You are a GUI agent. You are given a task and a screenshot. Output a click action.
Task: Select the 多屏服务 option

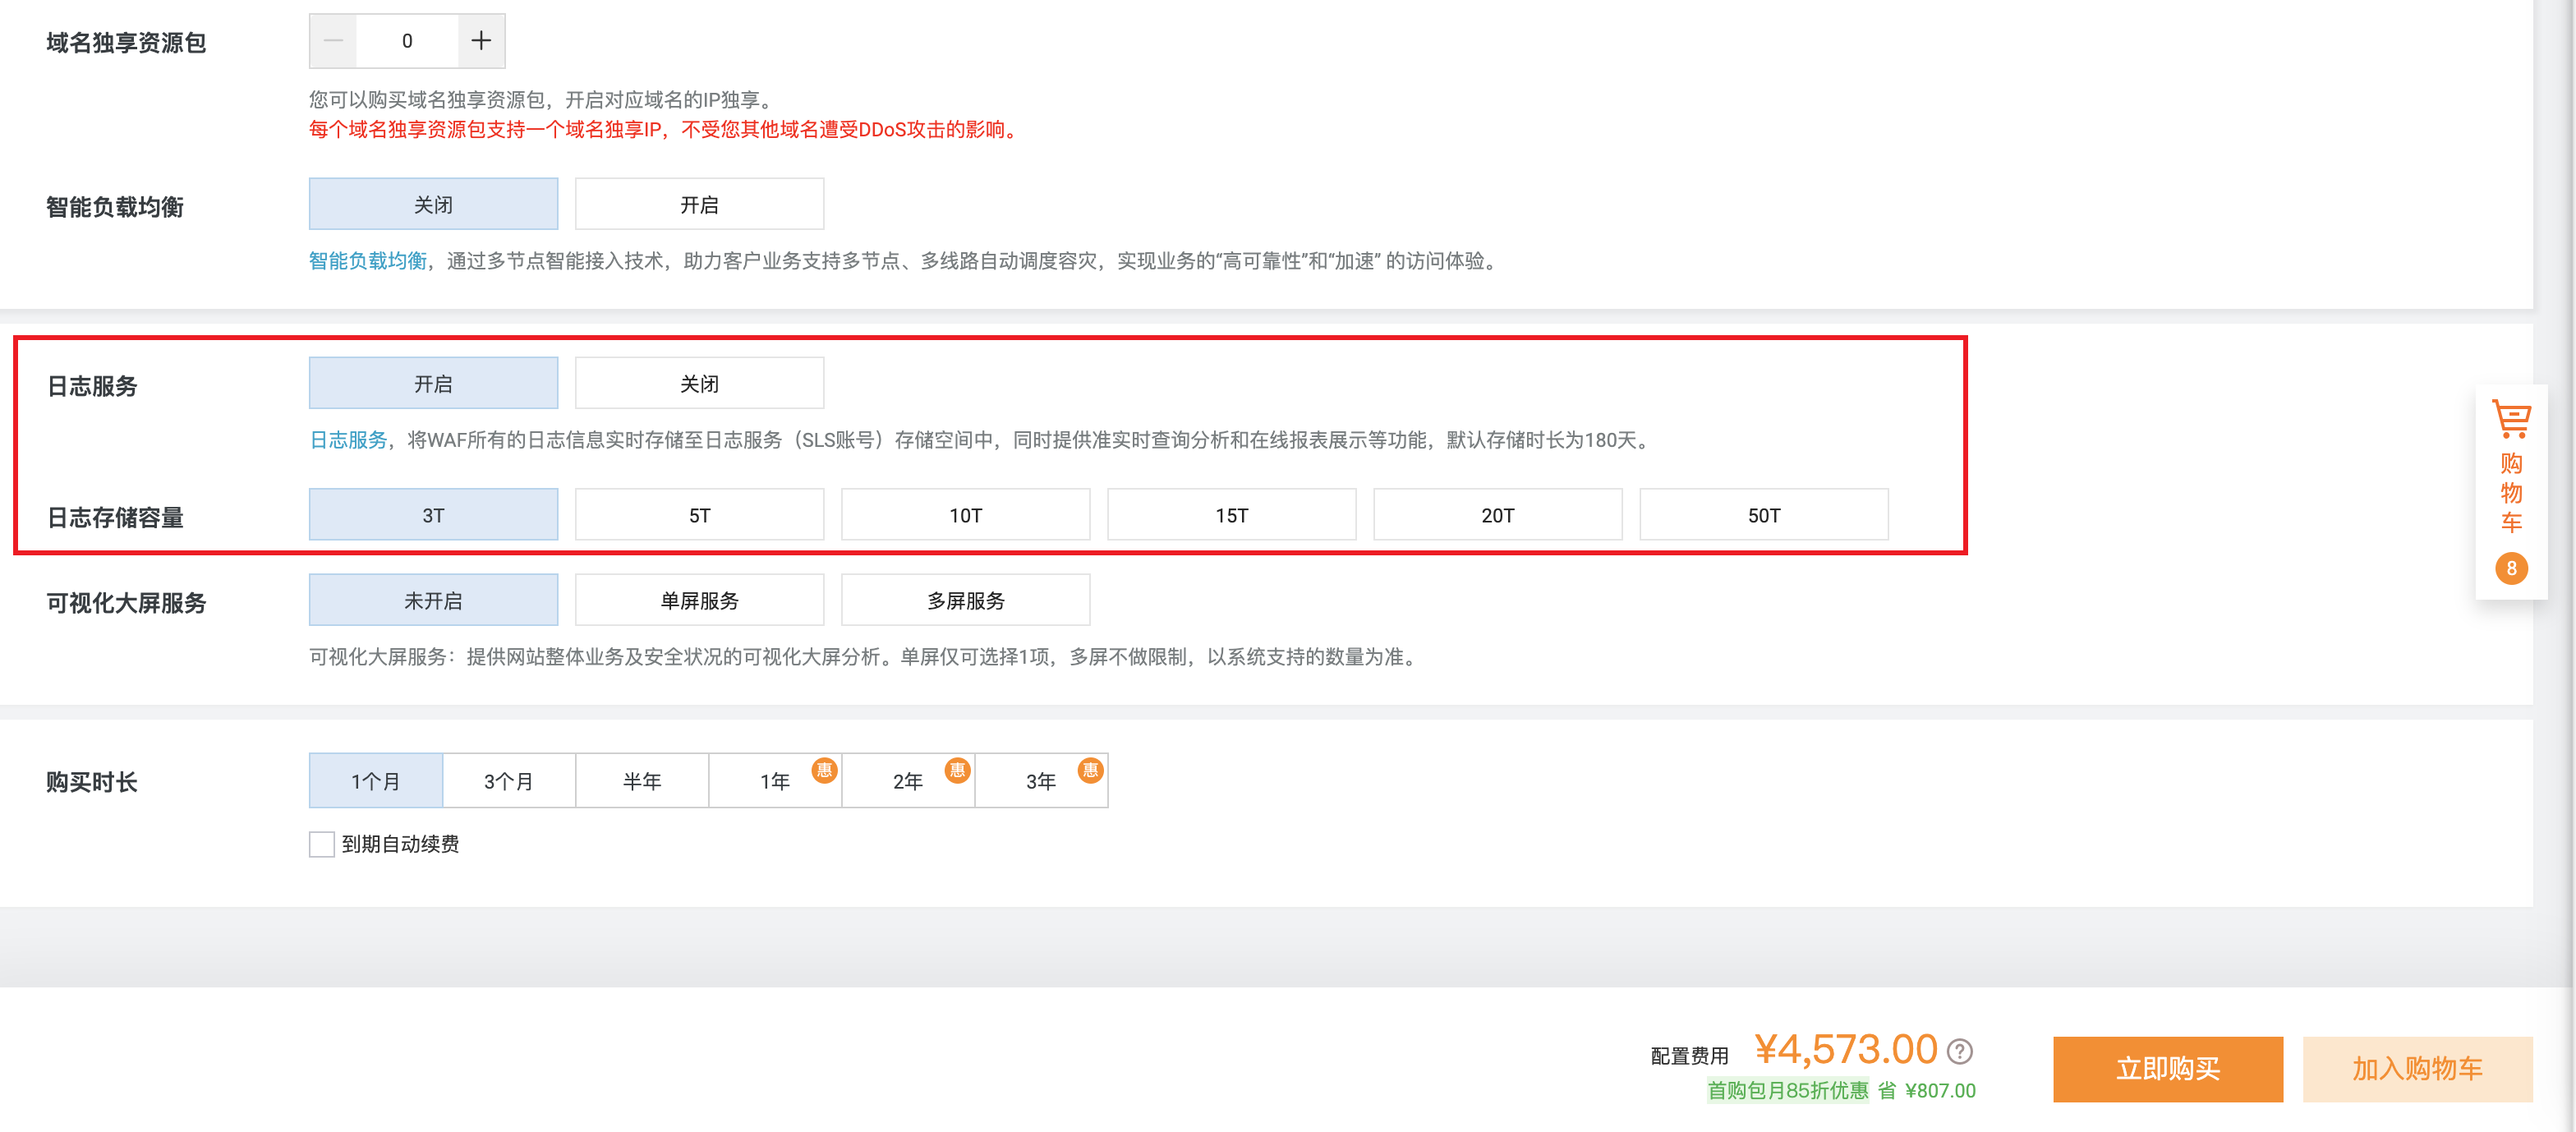[965, 601]
